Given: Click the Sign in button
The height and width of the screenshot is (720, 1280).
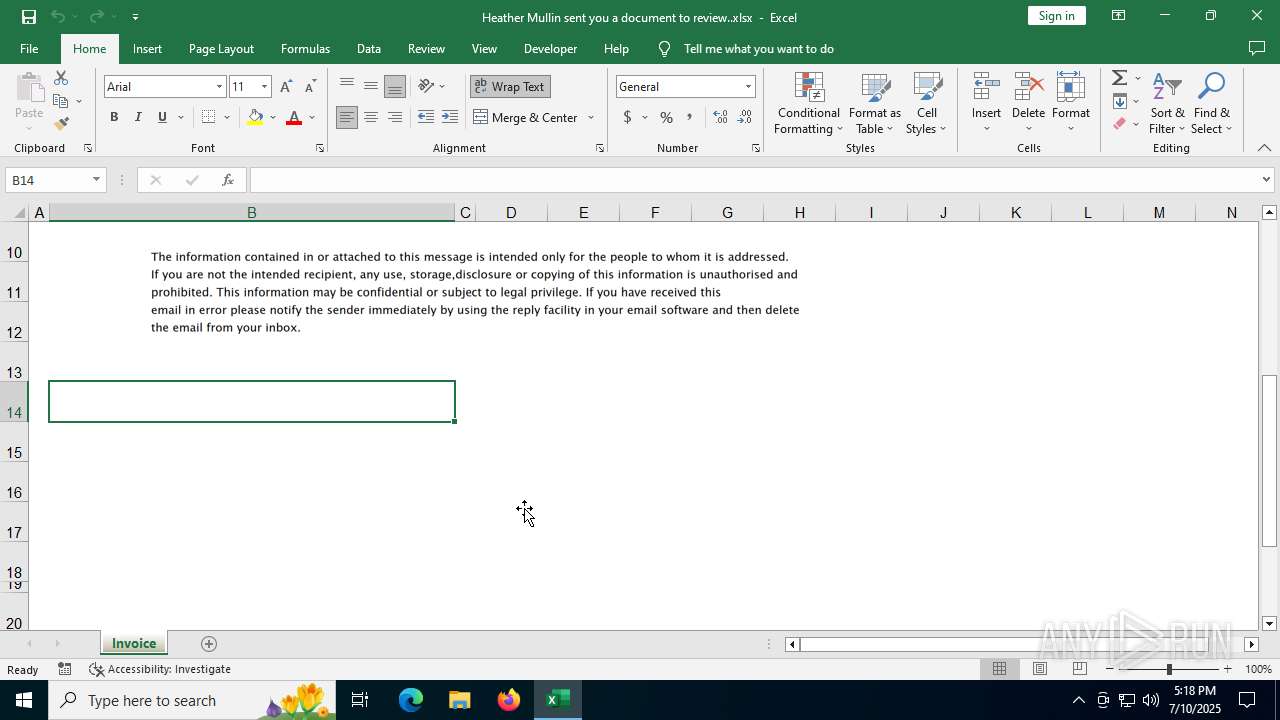Looking at the screenshot, I should [x=1056, y=16].
